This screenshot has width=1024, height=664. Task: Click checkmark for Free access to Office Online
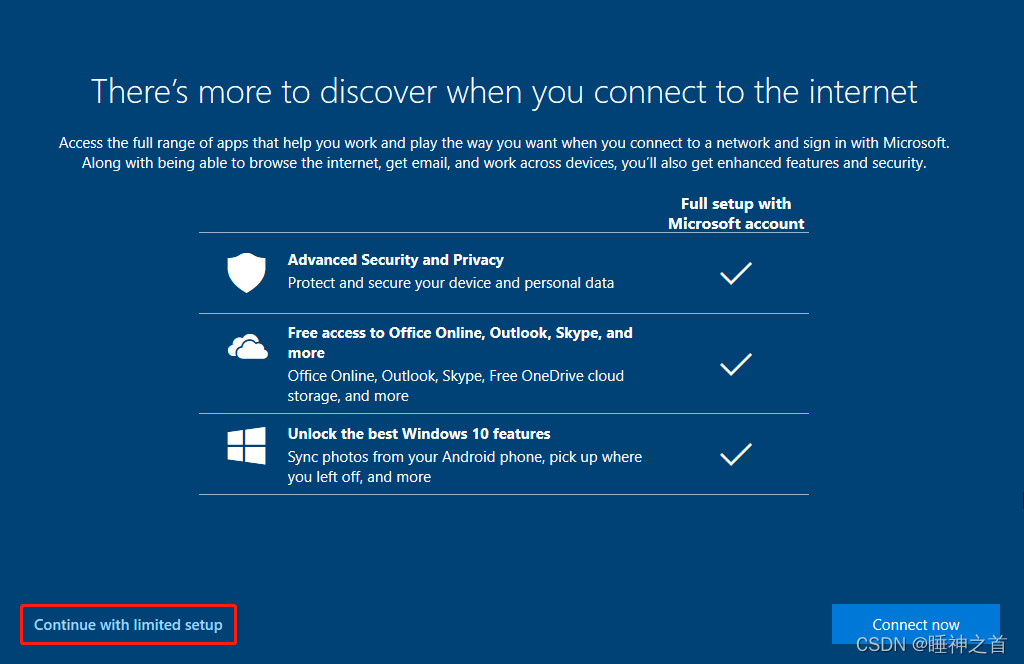click(736, 364)
